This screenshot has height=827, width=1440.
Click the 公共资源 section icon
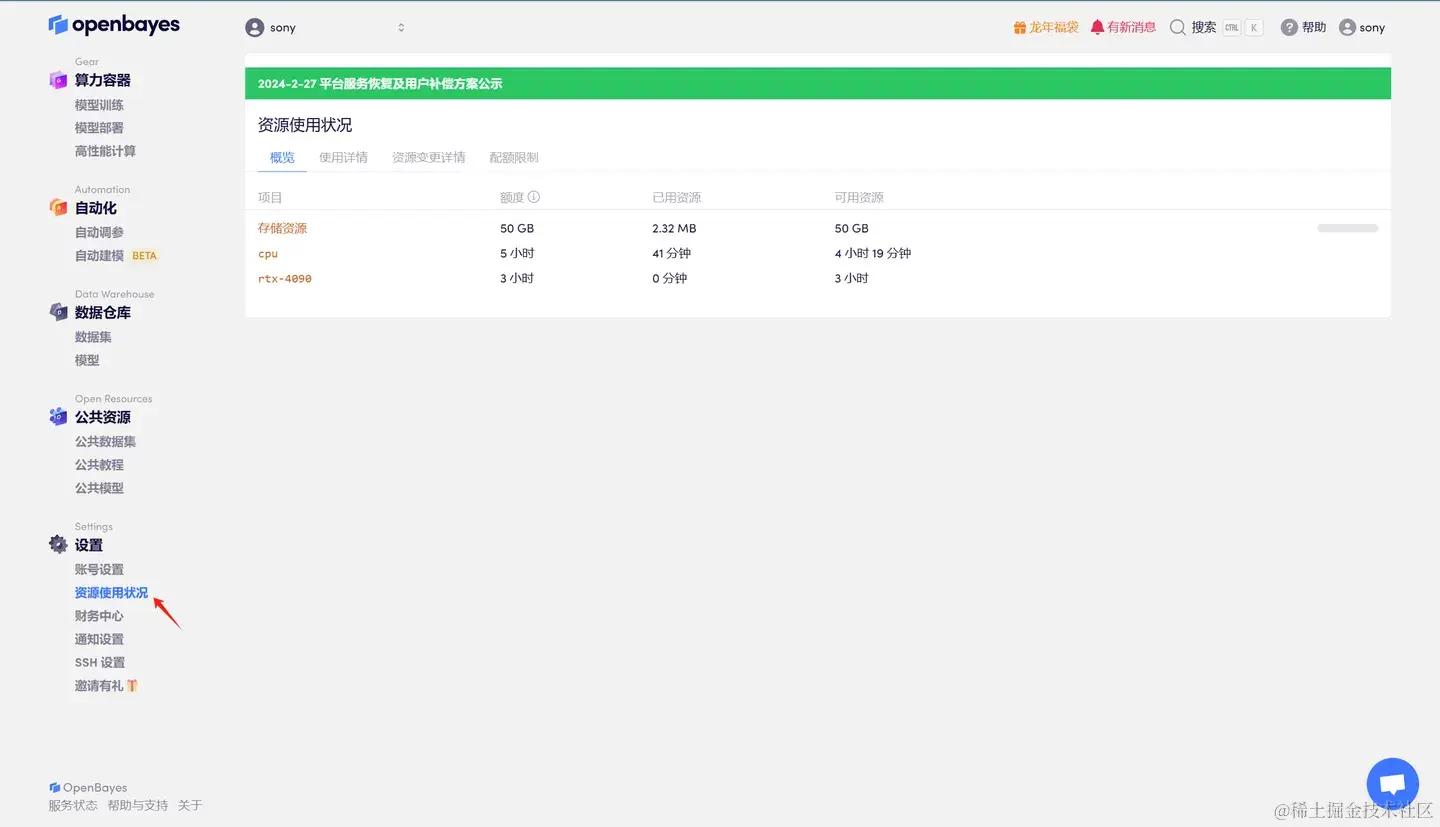58,417
